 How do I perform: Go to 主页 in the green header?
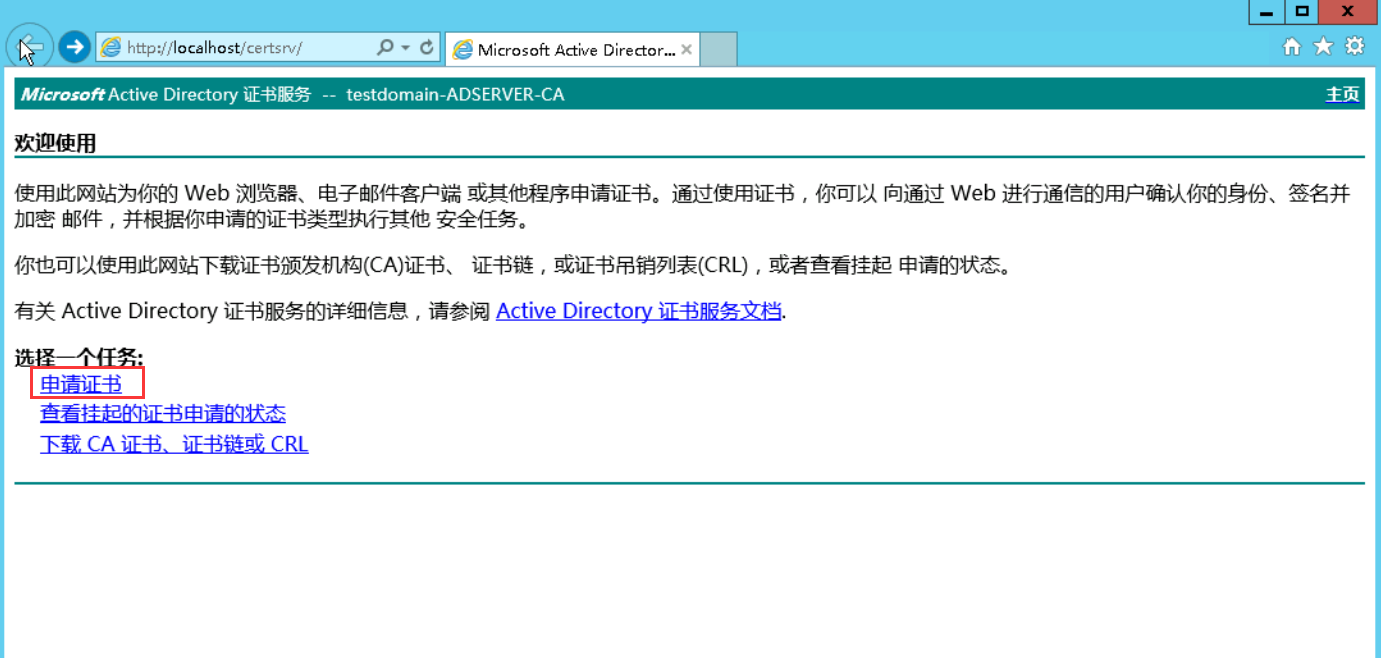point(1342,95)
